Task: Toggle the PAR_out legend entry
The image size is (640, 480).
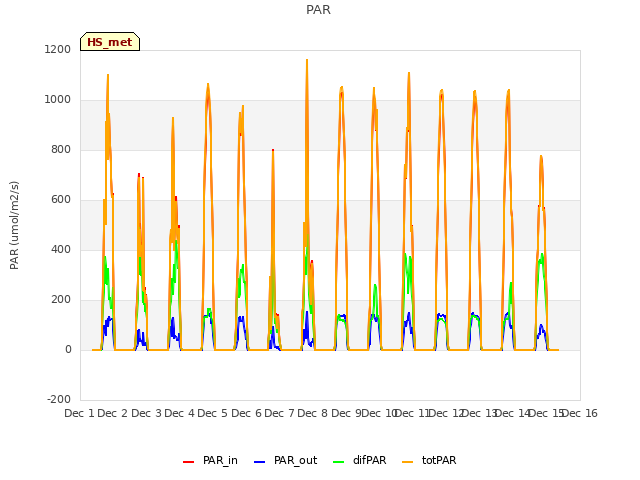Action: point(285,460)
